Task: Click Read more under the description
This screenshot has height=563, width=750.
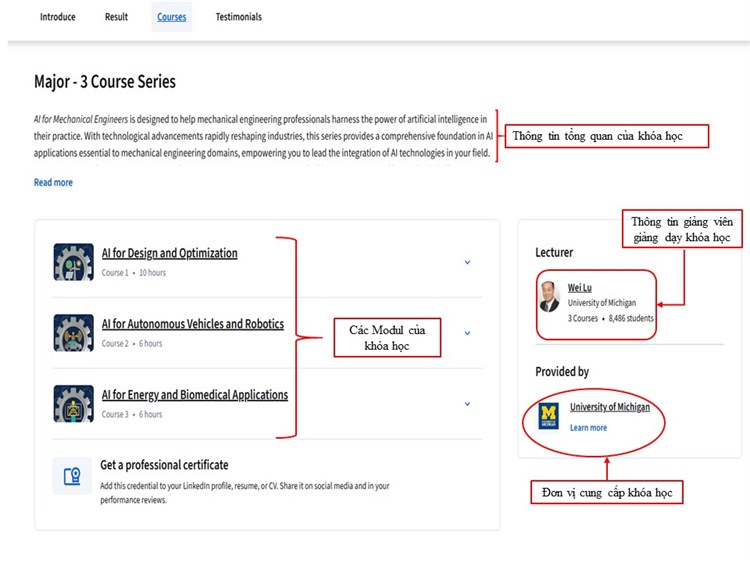Action: 53,182
